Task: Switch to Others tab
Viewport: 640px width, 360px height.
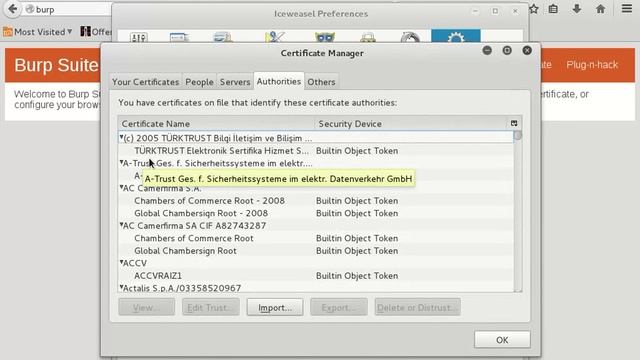Action: pyautogui.click(x=321, y=82)
